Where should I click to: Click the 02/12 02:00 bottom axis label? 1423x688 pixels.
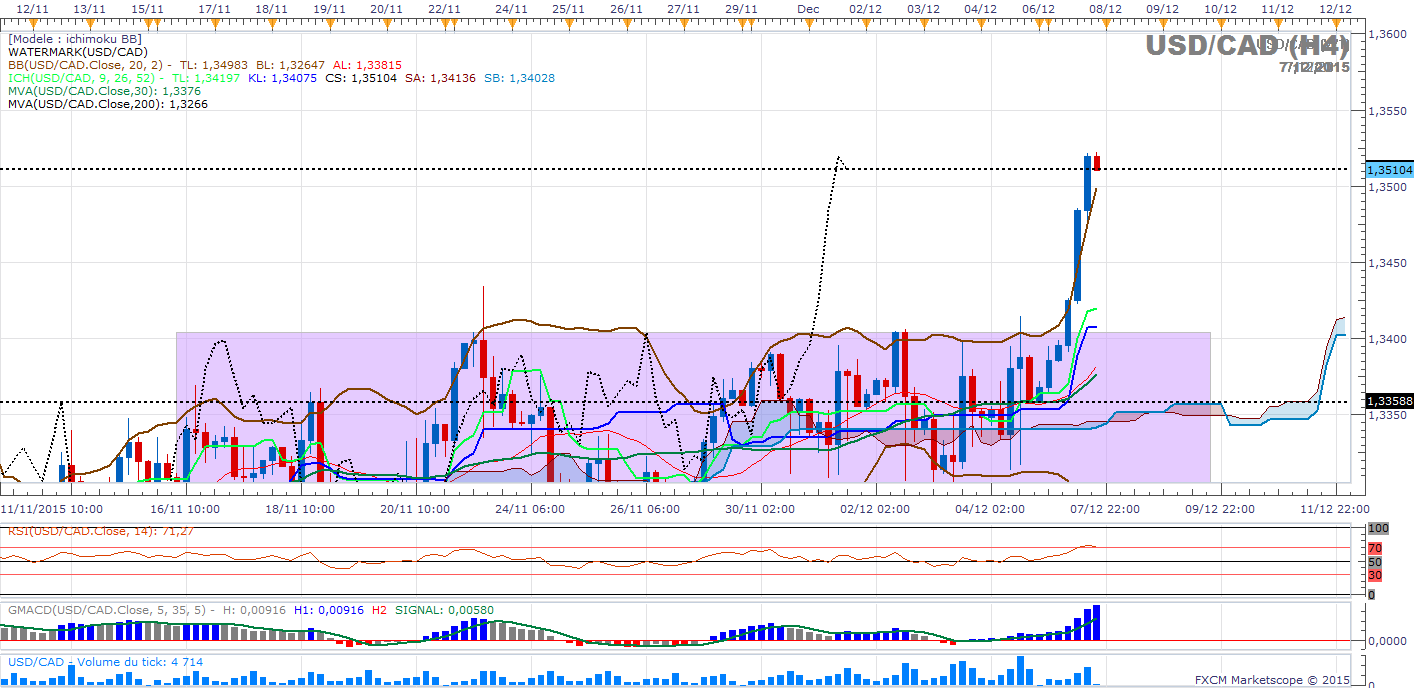(x=875, y=508)
